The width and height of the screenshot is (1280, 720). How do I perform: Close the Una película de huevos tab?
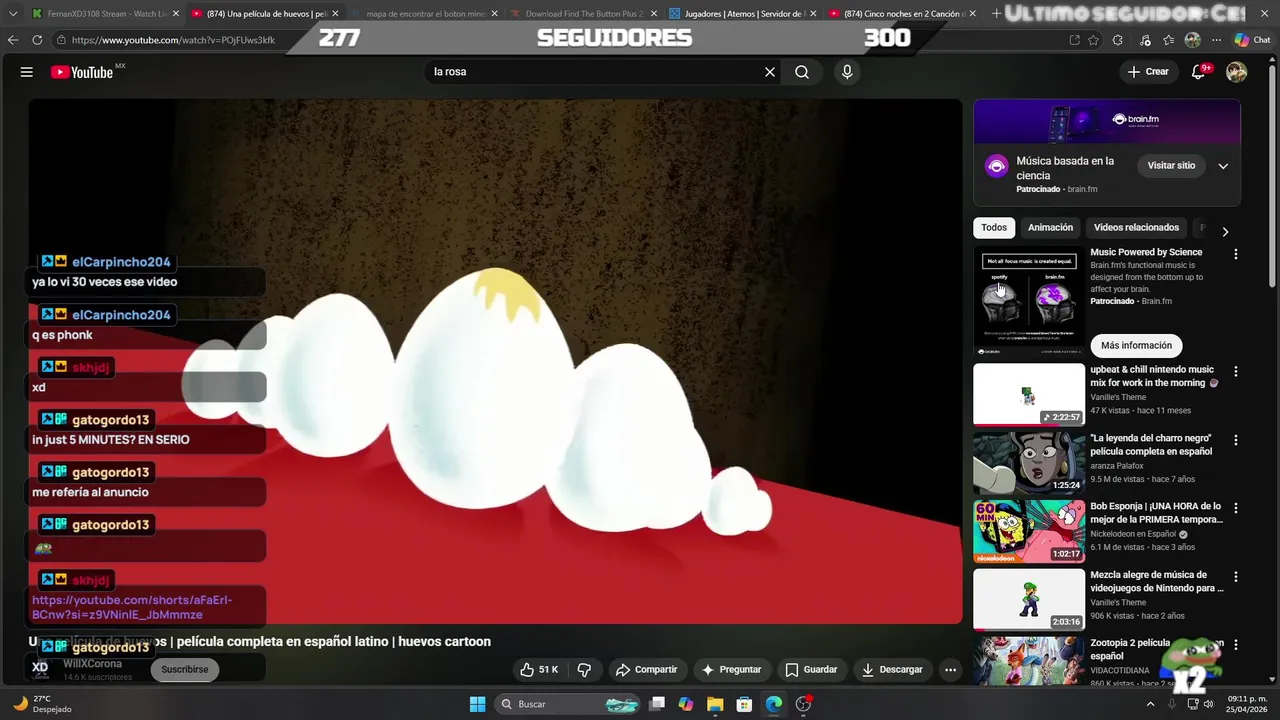[335, 14]
